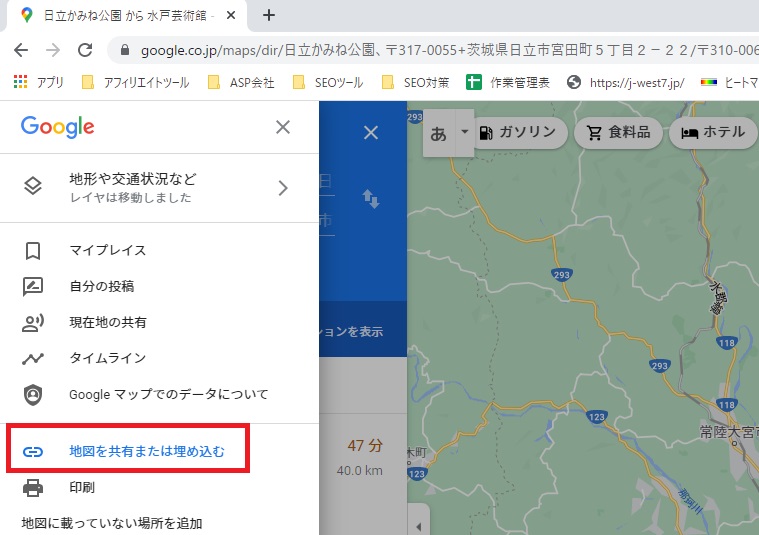The height and width of the screenshot is (535, 759).
Task: Swap start and destination arrows
Action: point(371,199)
